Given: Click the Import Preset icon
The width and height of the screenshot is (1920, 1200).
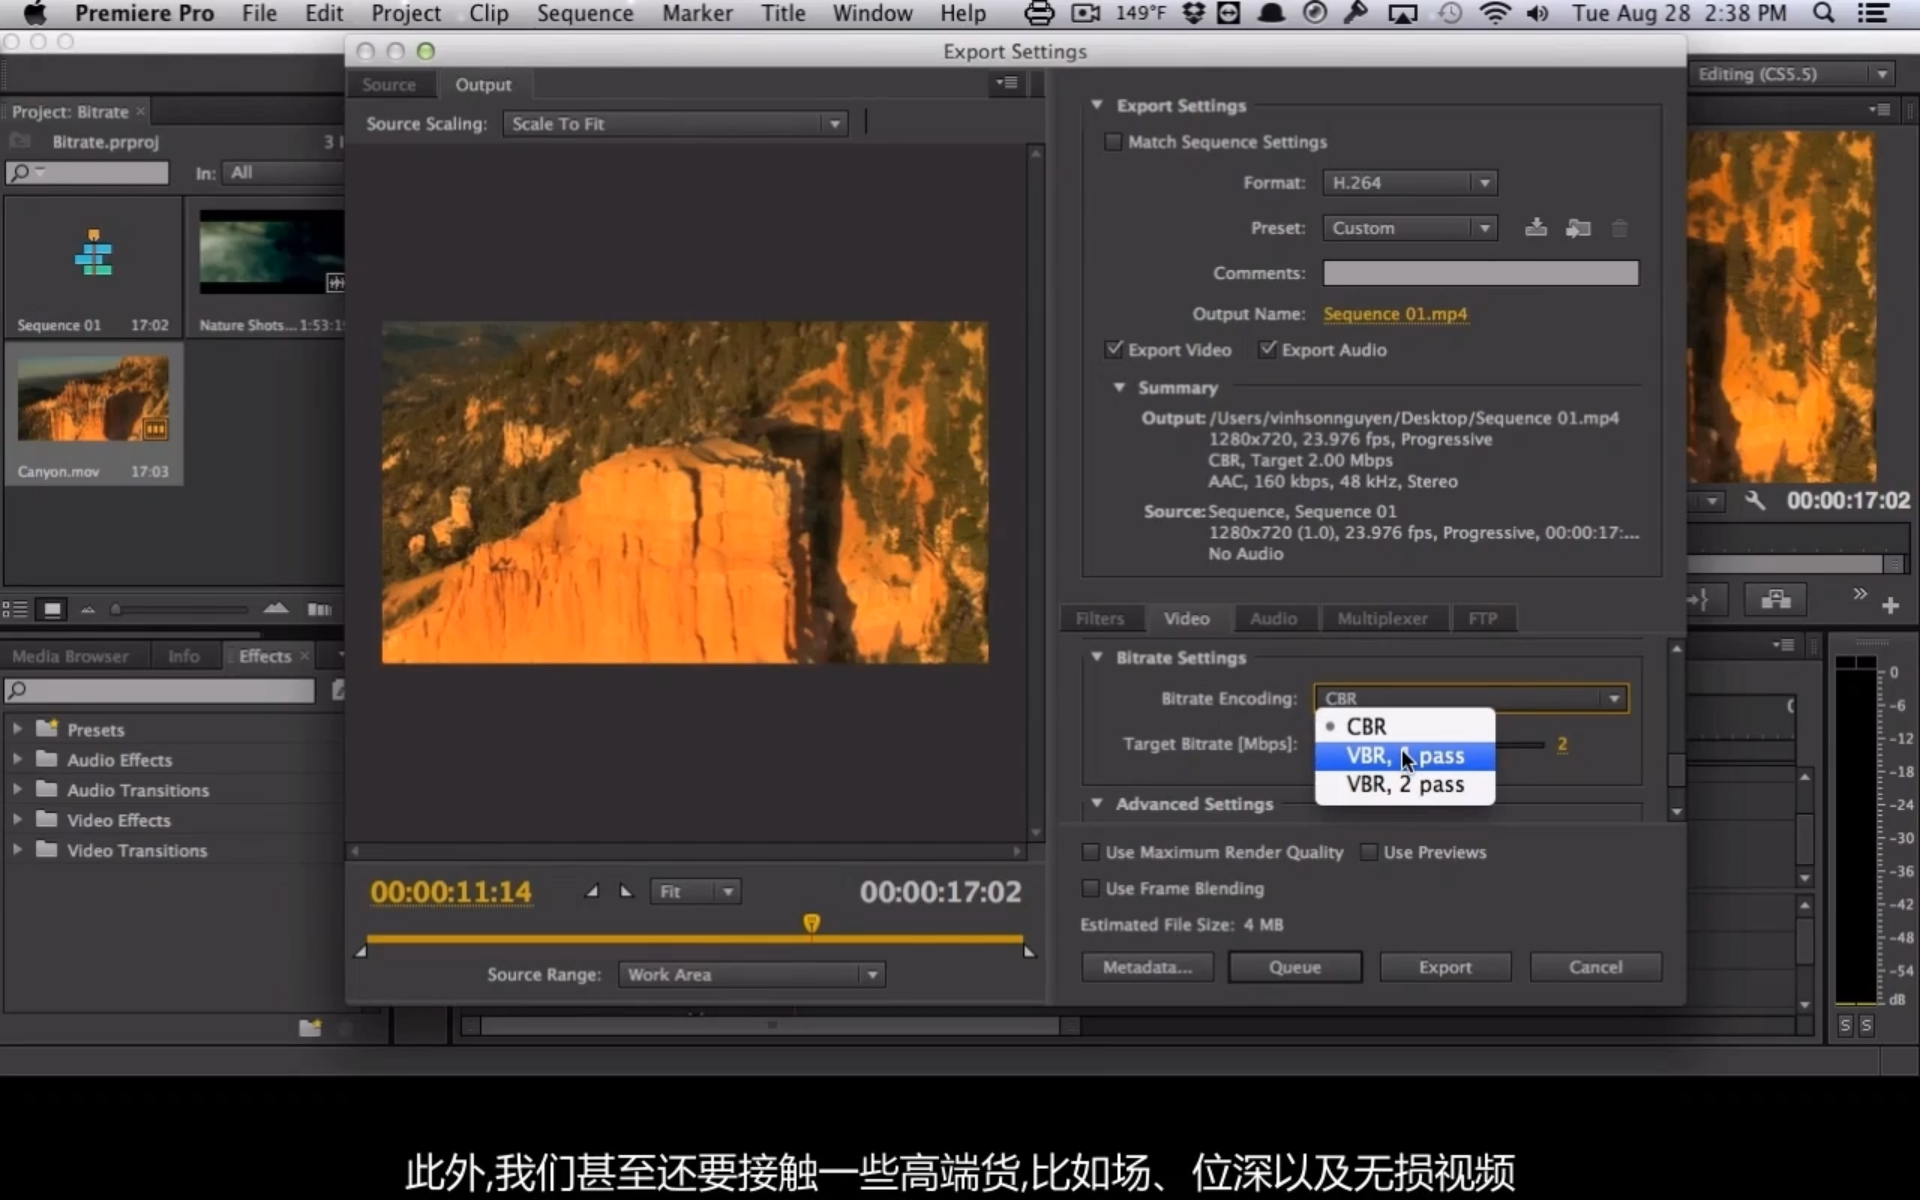Looking at the screenshot, I should tap(1578, 228).
